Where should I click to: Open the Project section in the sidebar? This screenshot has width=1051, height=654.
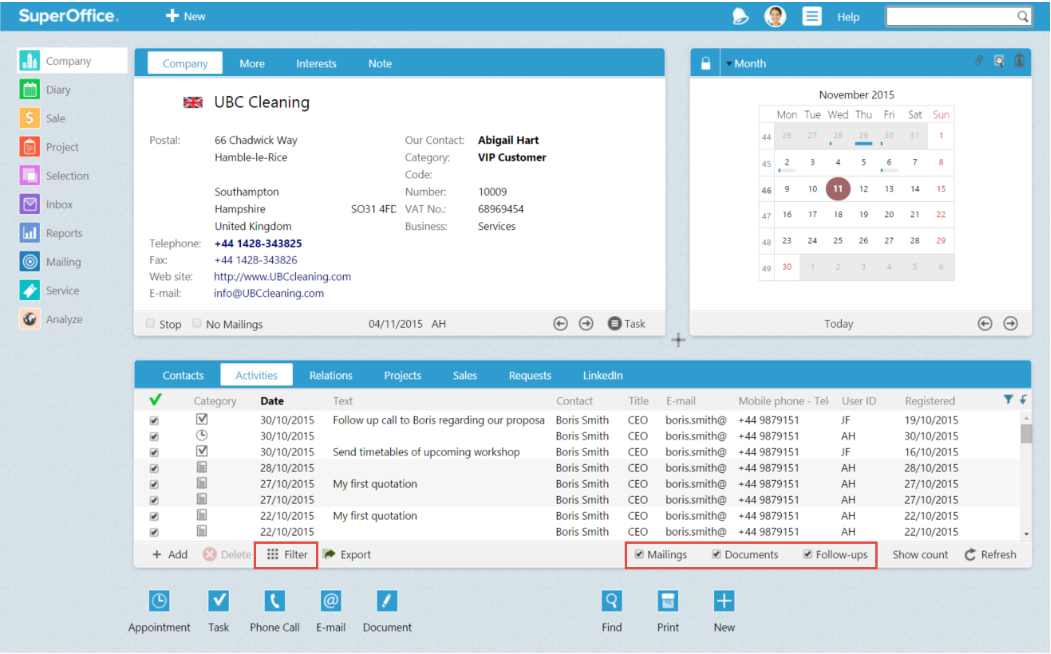(x=49, y=147)
